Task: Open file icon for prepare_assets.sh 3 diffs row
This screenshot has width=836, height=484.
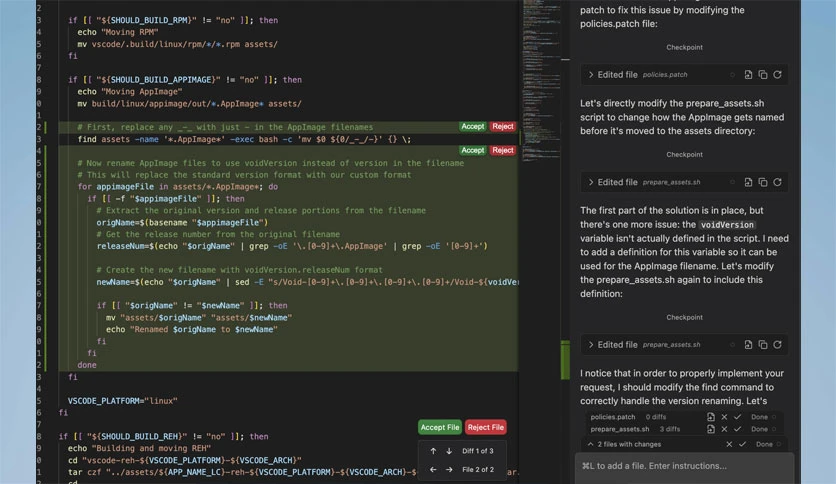Action: pyautogui.click(x=711, y=429)
